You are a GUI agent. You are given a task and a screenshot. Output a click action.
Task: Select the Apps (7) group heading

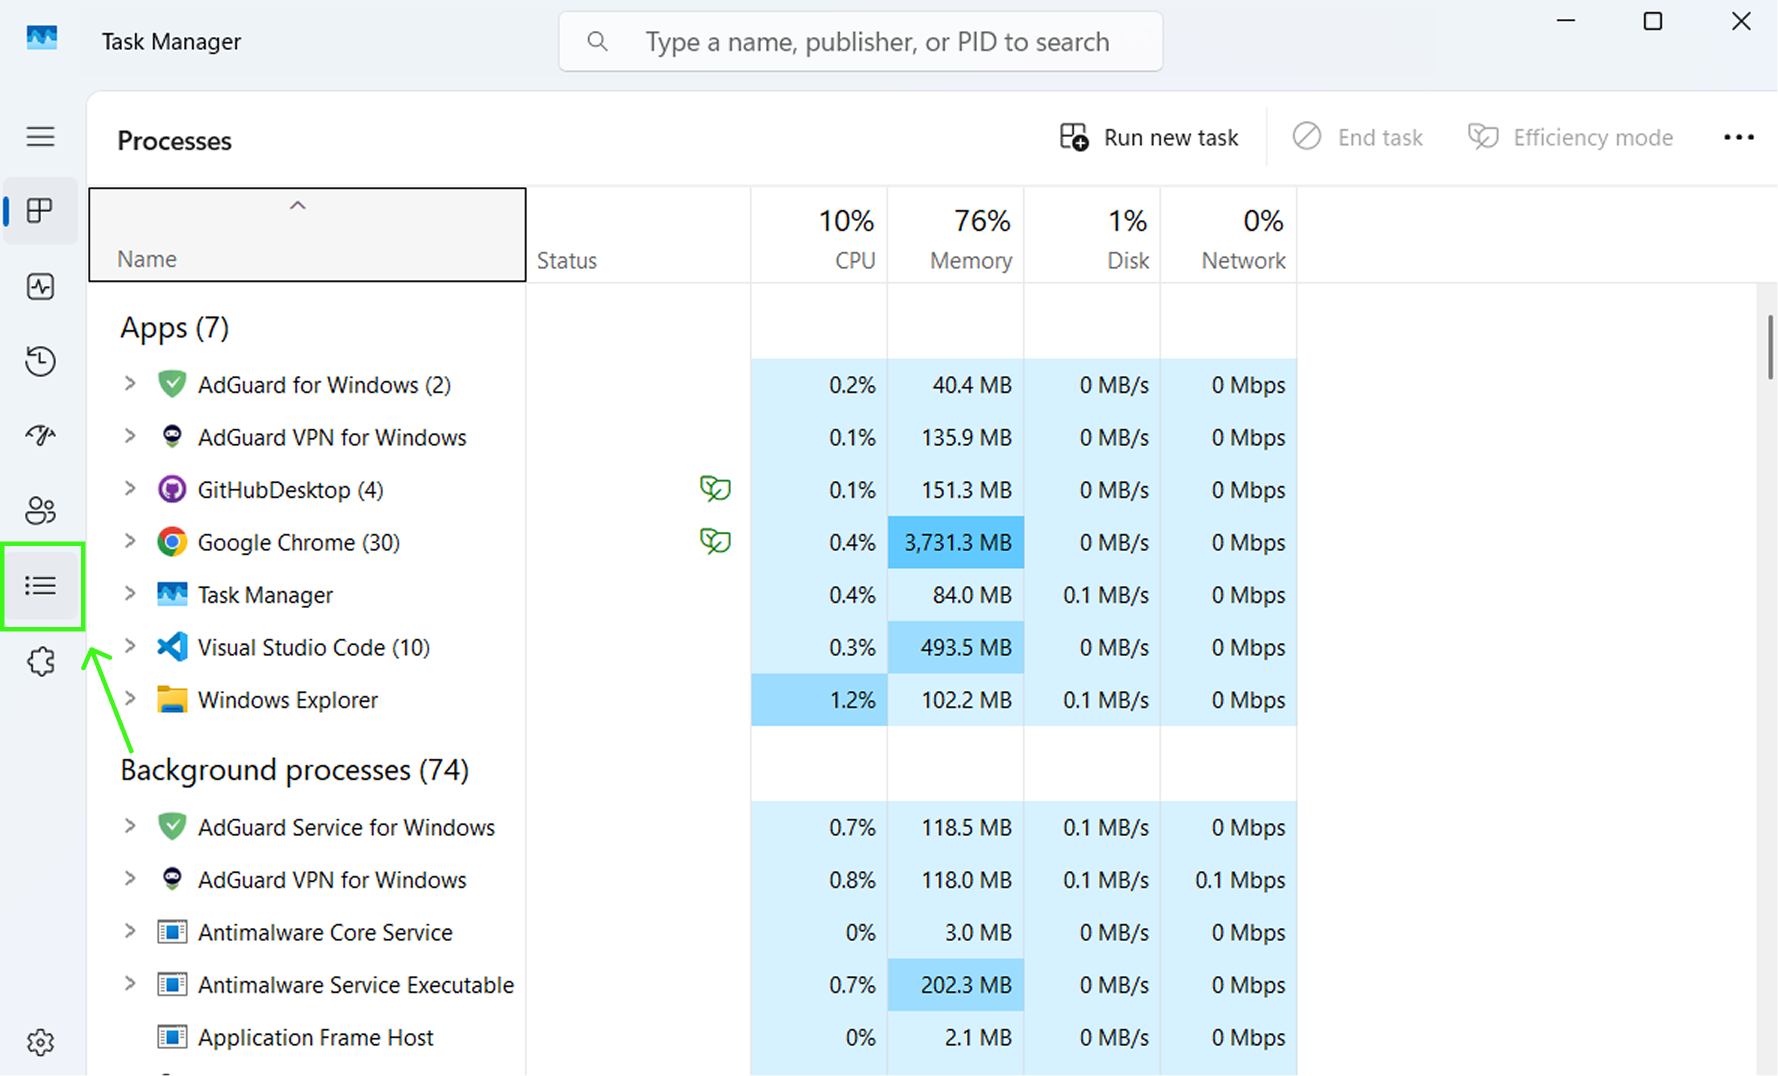pyautogui.click(x=174, y=327)
